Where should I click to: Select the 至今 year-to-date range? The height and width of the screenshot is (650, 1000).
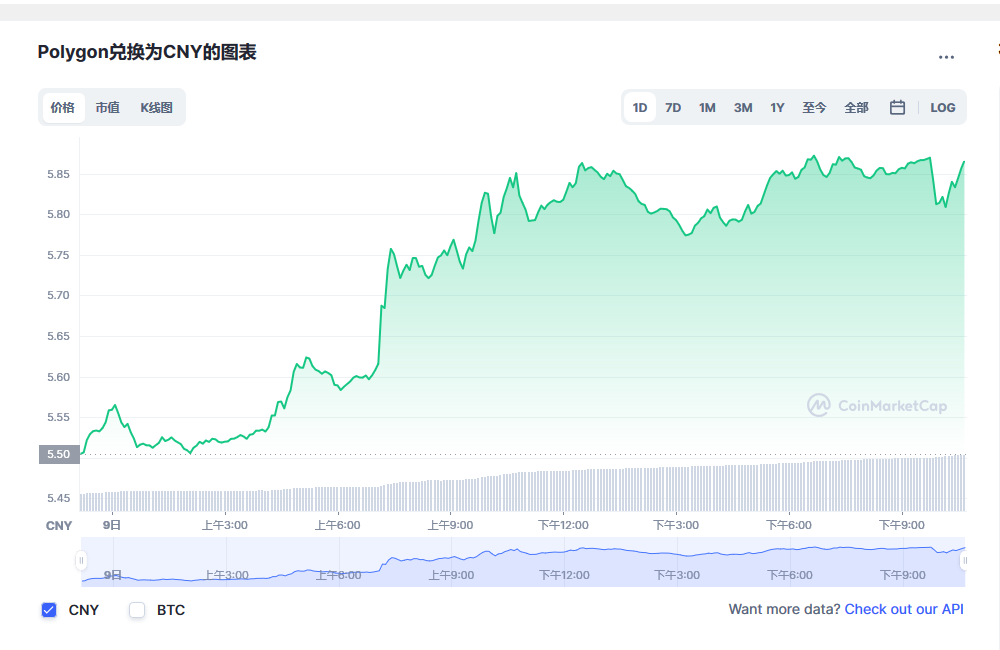[x=814, y=108]
